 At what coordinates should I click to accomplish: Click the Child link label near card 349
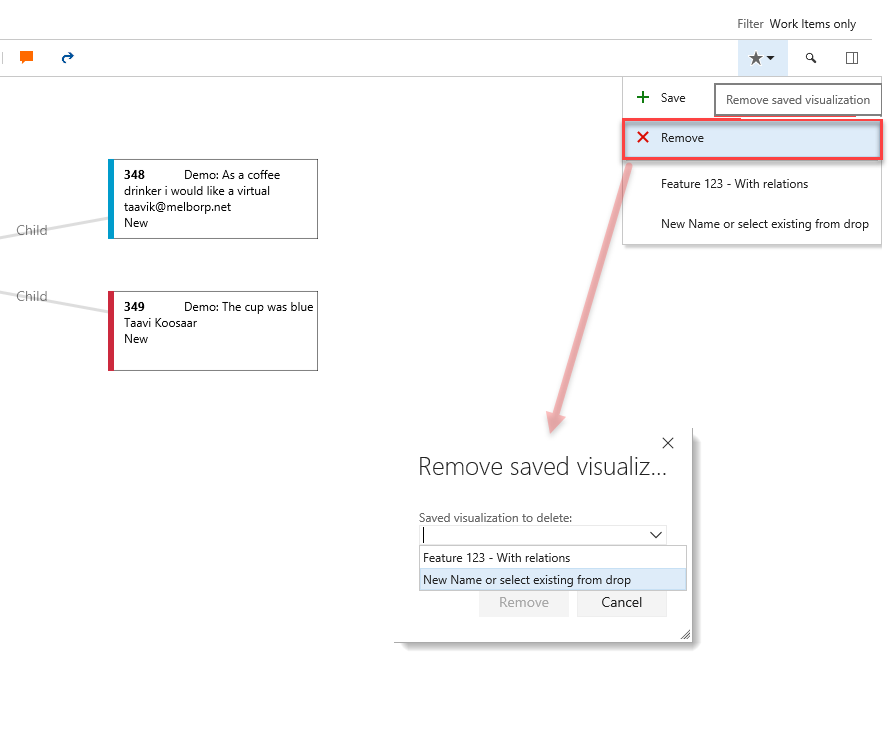(x=32, y=296)
